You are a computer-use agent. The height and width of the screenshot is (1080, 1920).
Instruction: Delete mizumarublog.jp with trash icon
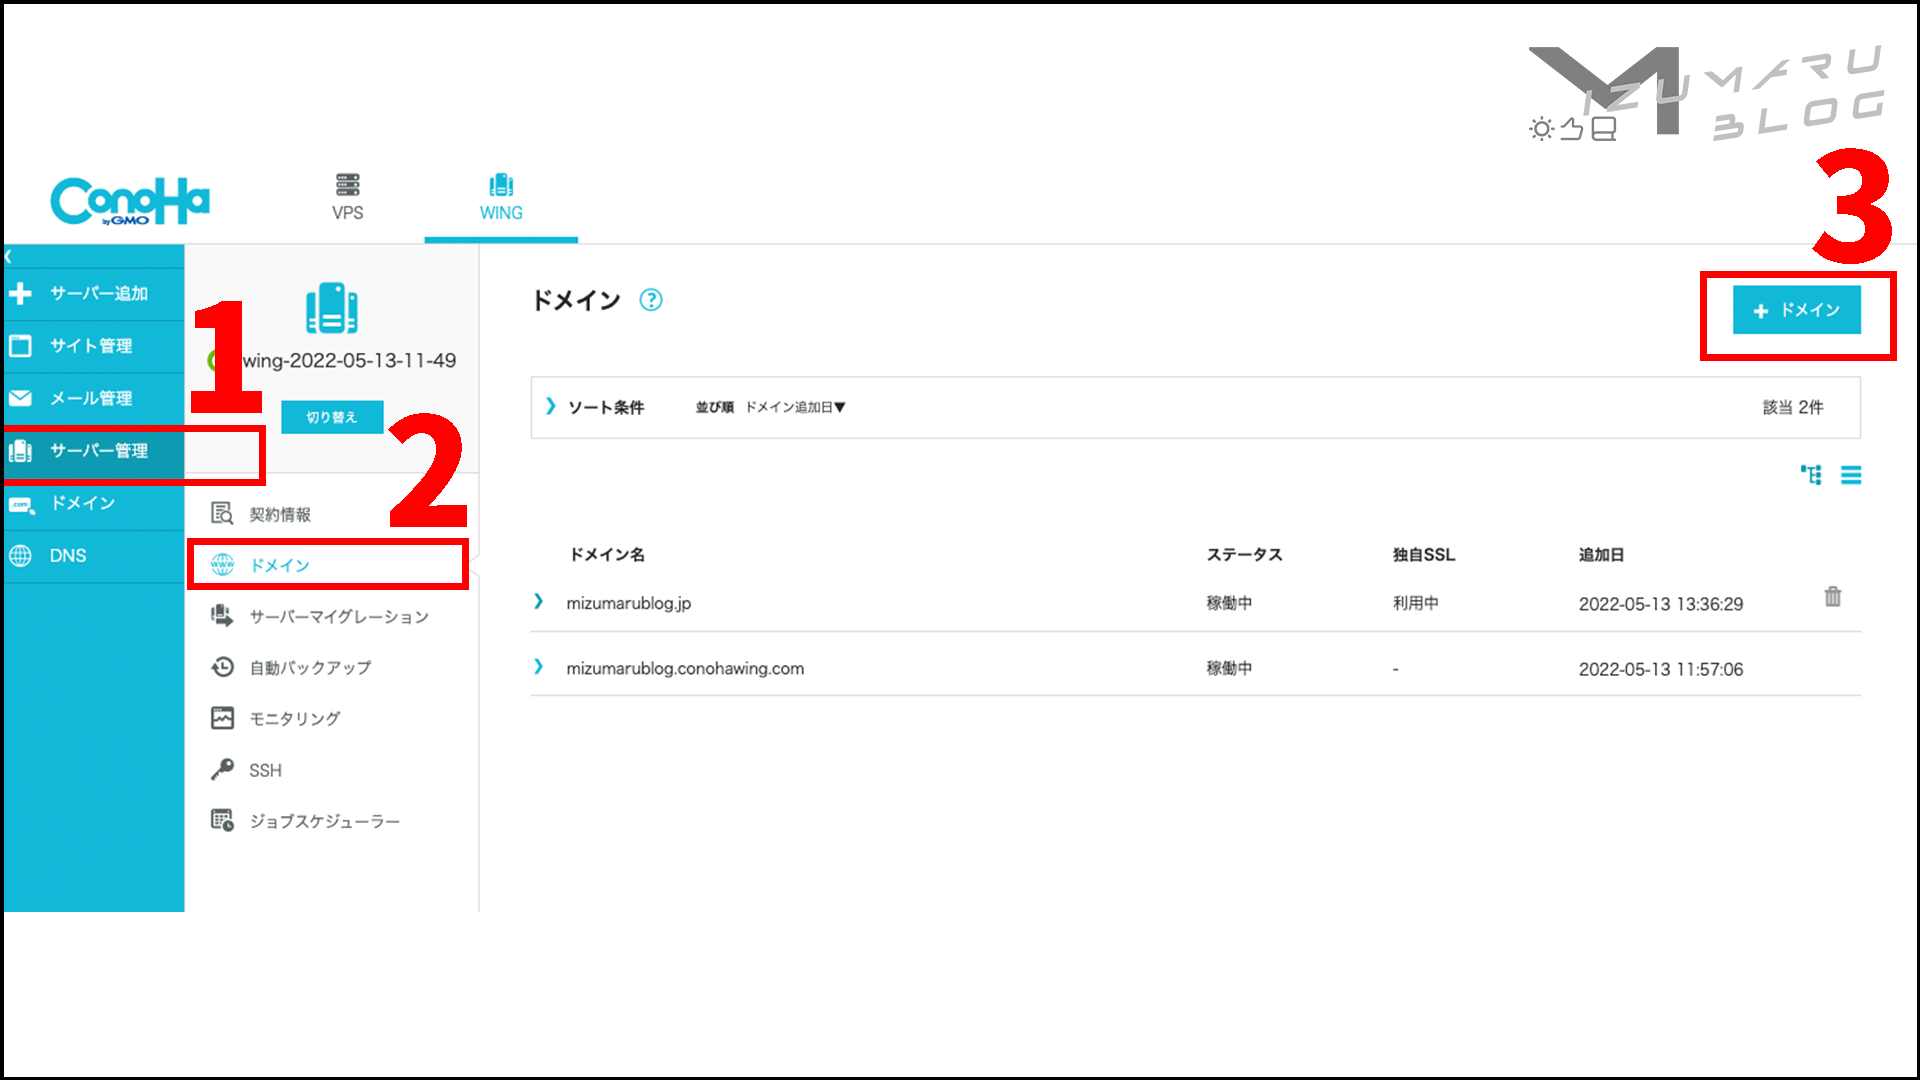click(1832, 596)
